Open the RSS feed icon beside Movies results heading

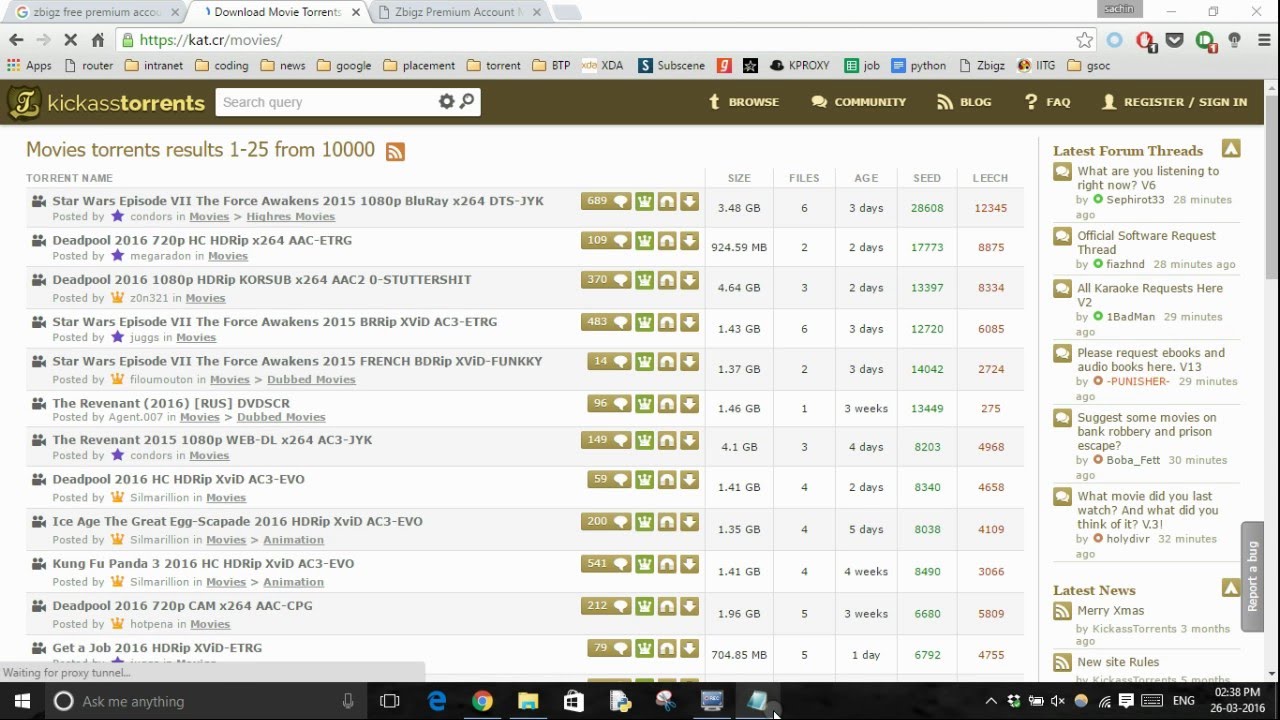(395, 152)
